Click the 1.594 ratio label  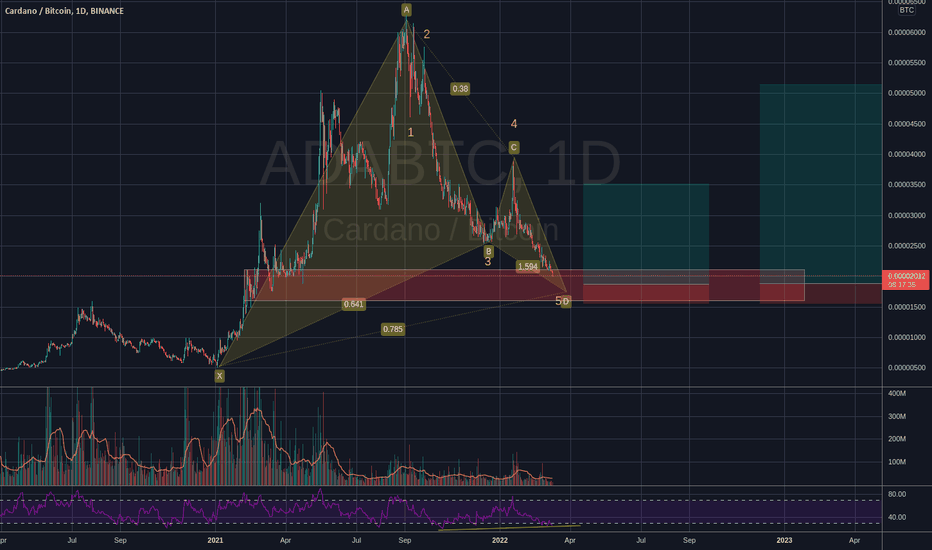click(x=527, y=266)
